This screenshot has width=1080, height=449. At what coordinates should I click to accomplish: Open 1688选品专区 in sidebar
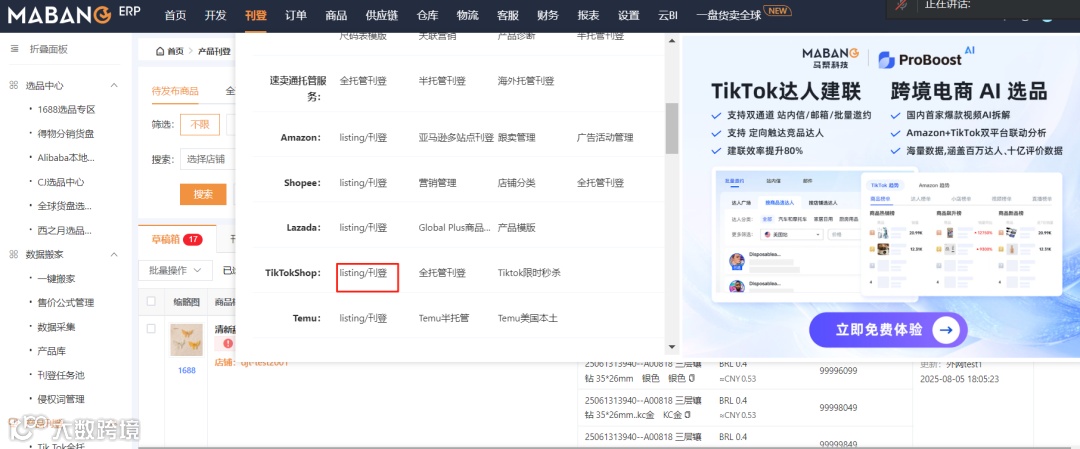[x=66, y=109]
